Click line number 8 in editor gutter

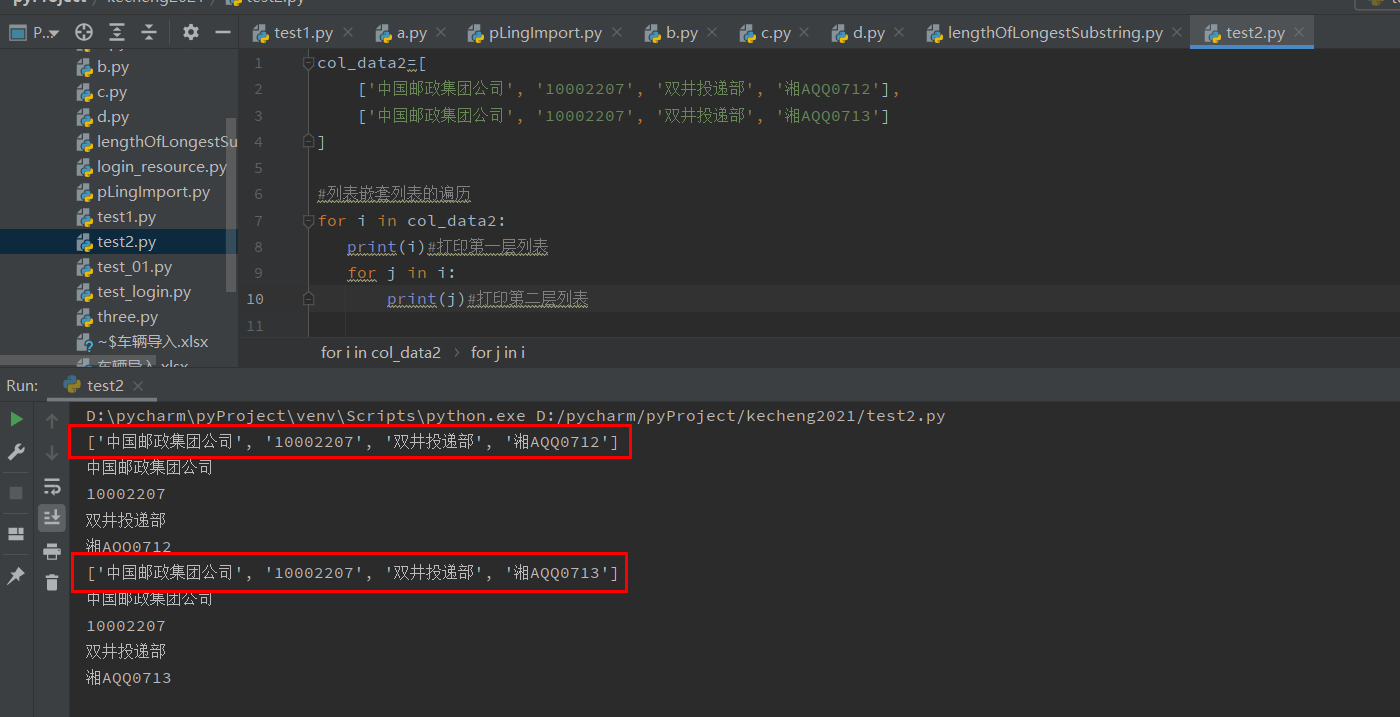pyautogui.click(x=258, y=246)
